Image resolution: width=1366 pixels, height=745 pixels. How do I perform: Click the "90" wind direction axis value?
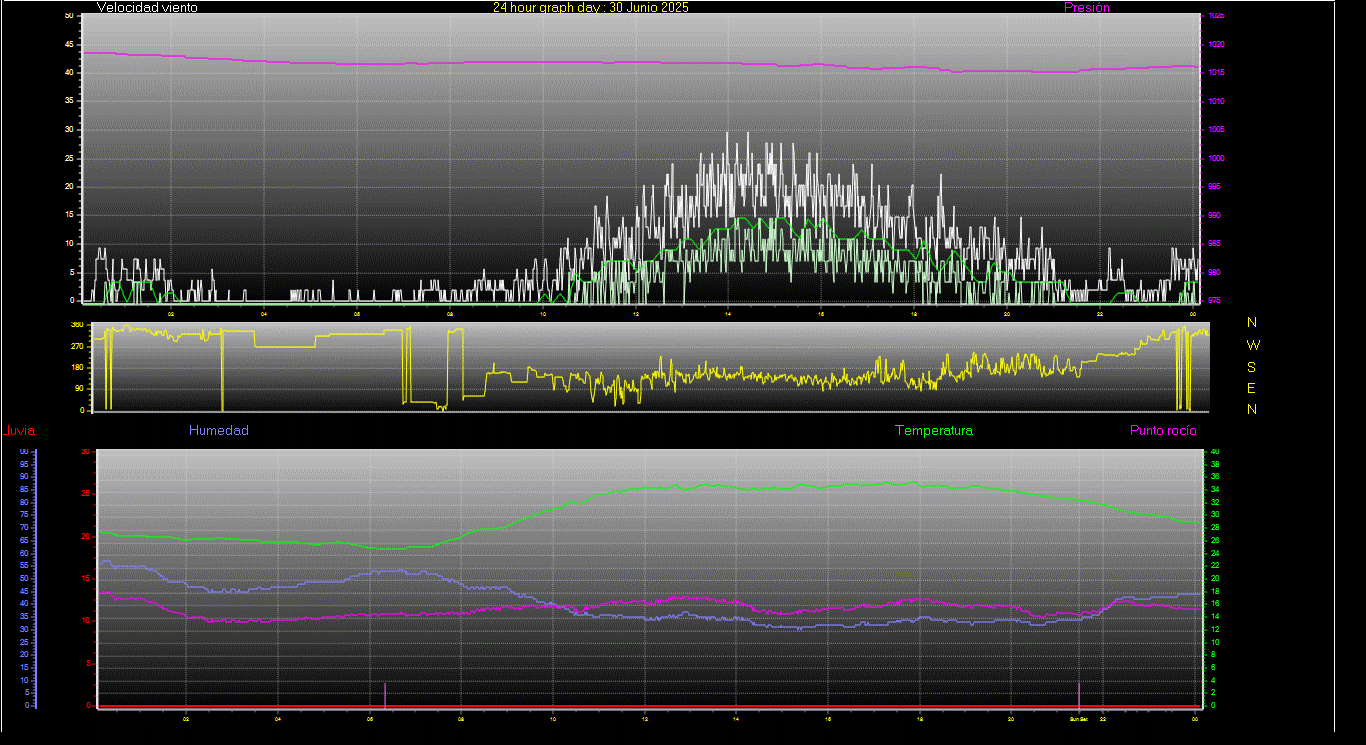78,389
